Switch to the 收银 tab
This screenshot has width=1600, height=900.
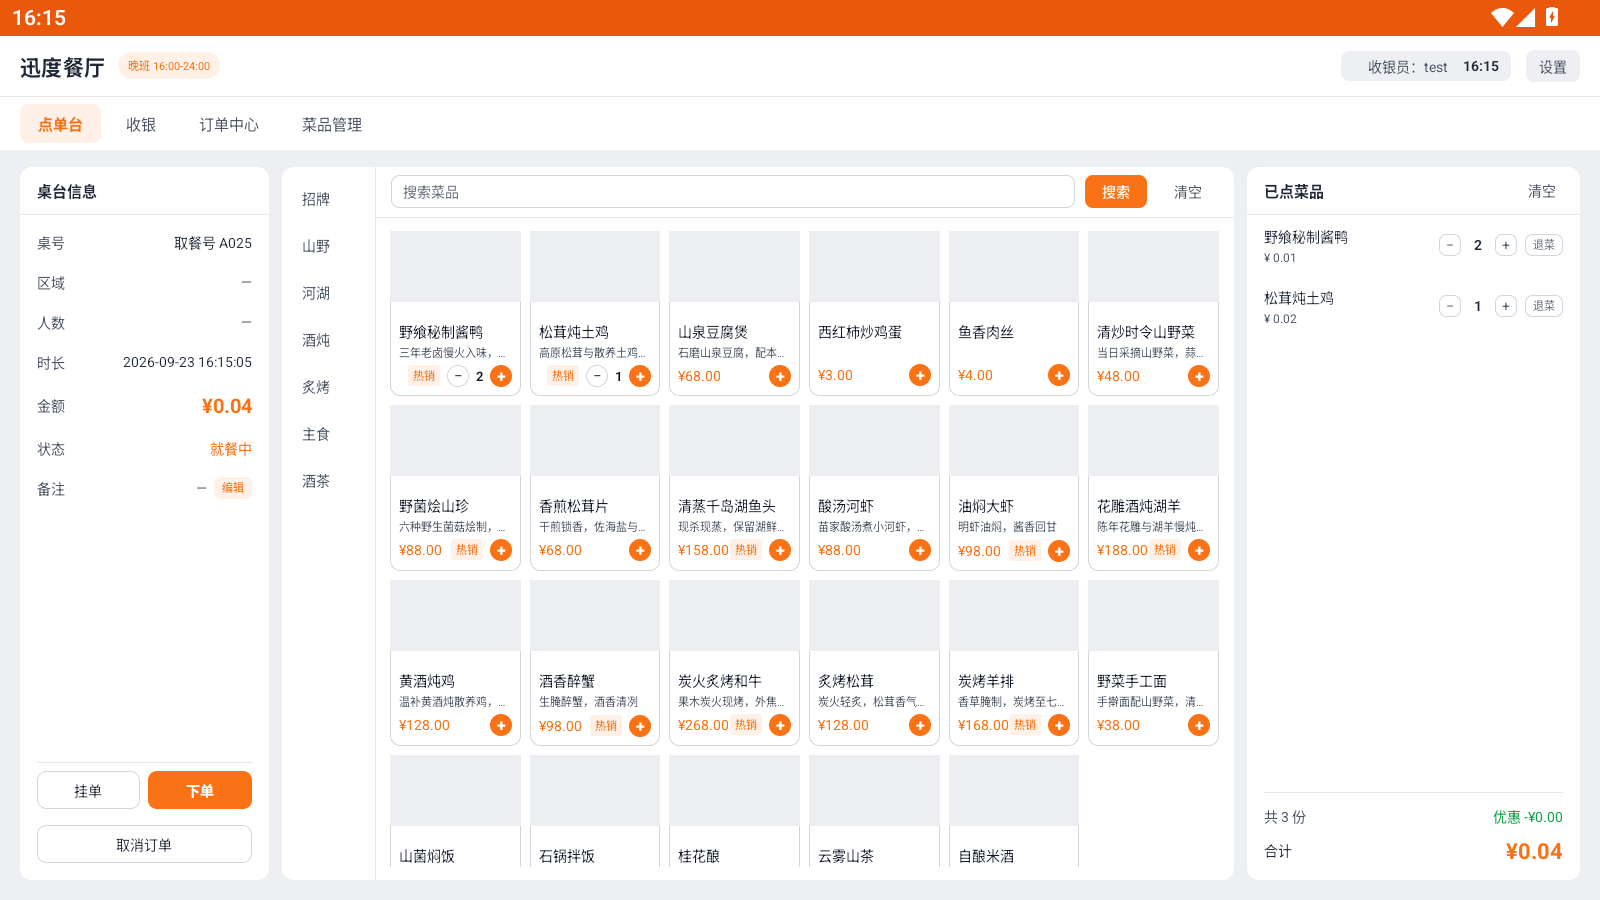(141, 124)
